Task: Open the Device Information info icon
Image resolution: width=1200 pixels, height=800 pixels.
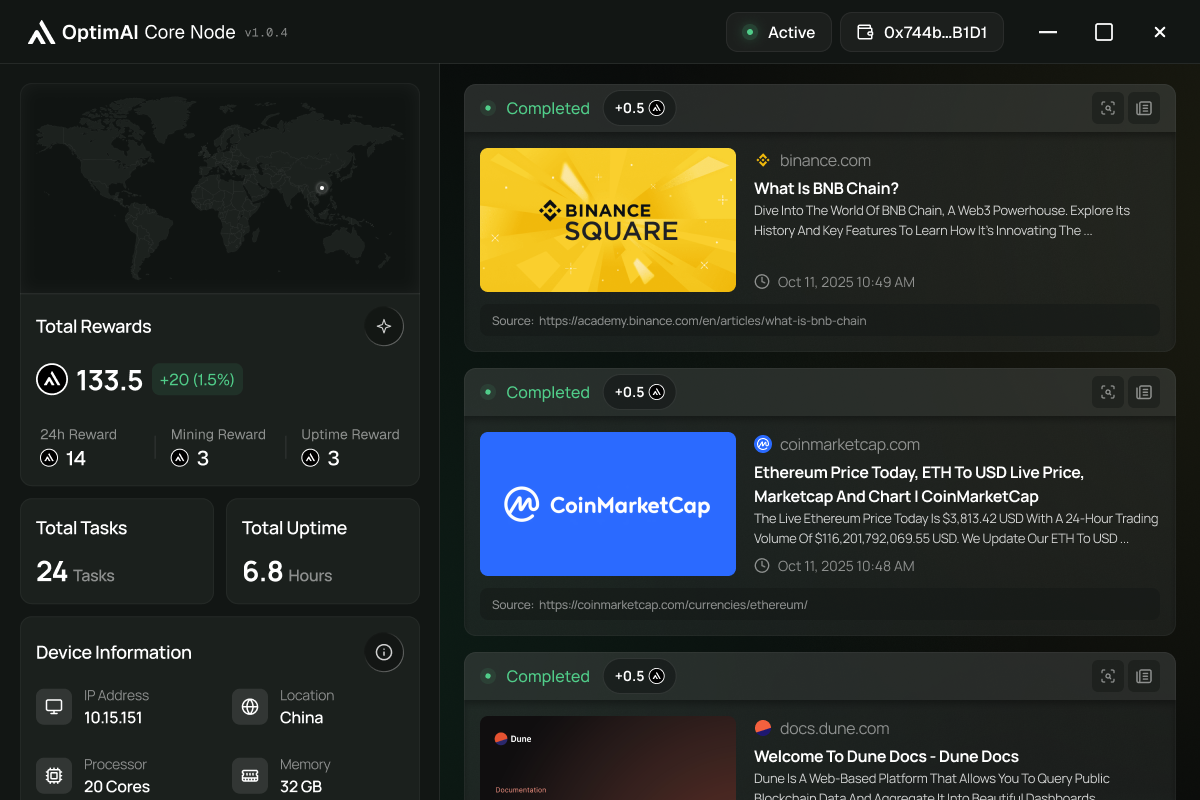Action: (x=384, y=652)
